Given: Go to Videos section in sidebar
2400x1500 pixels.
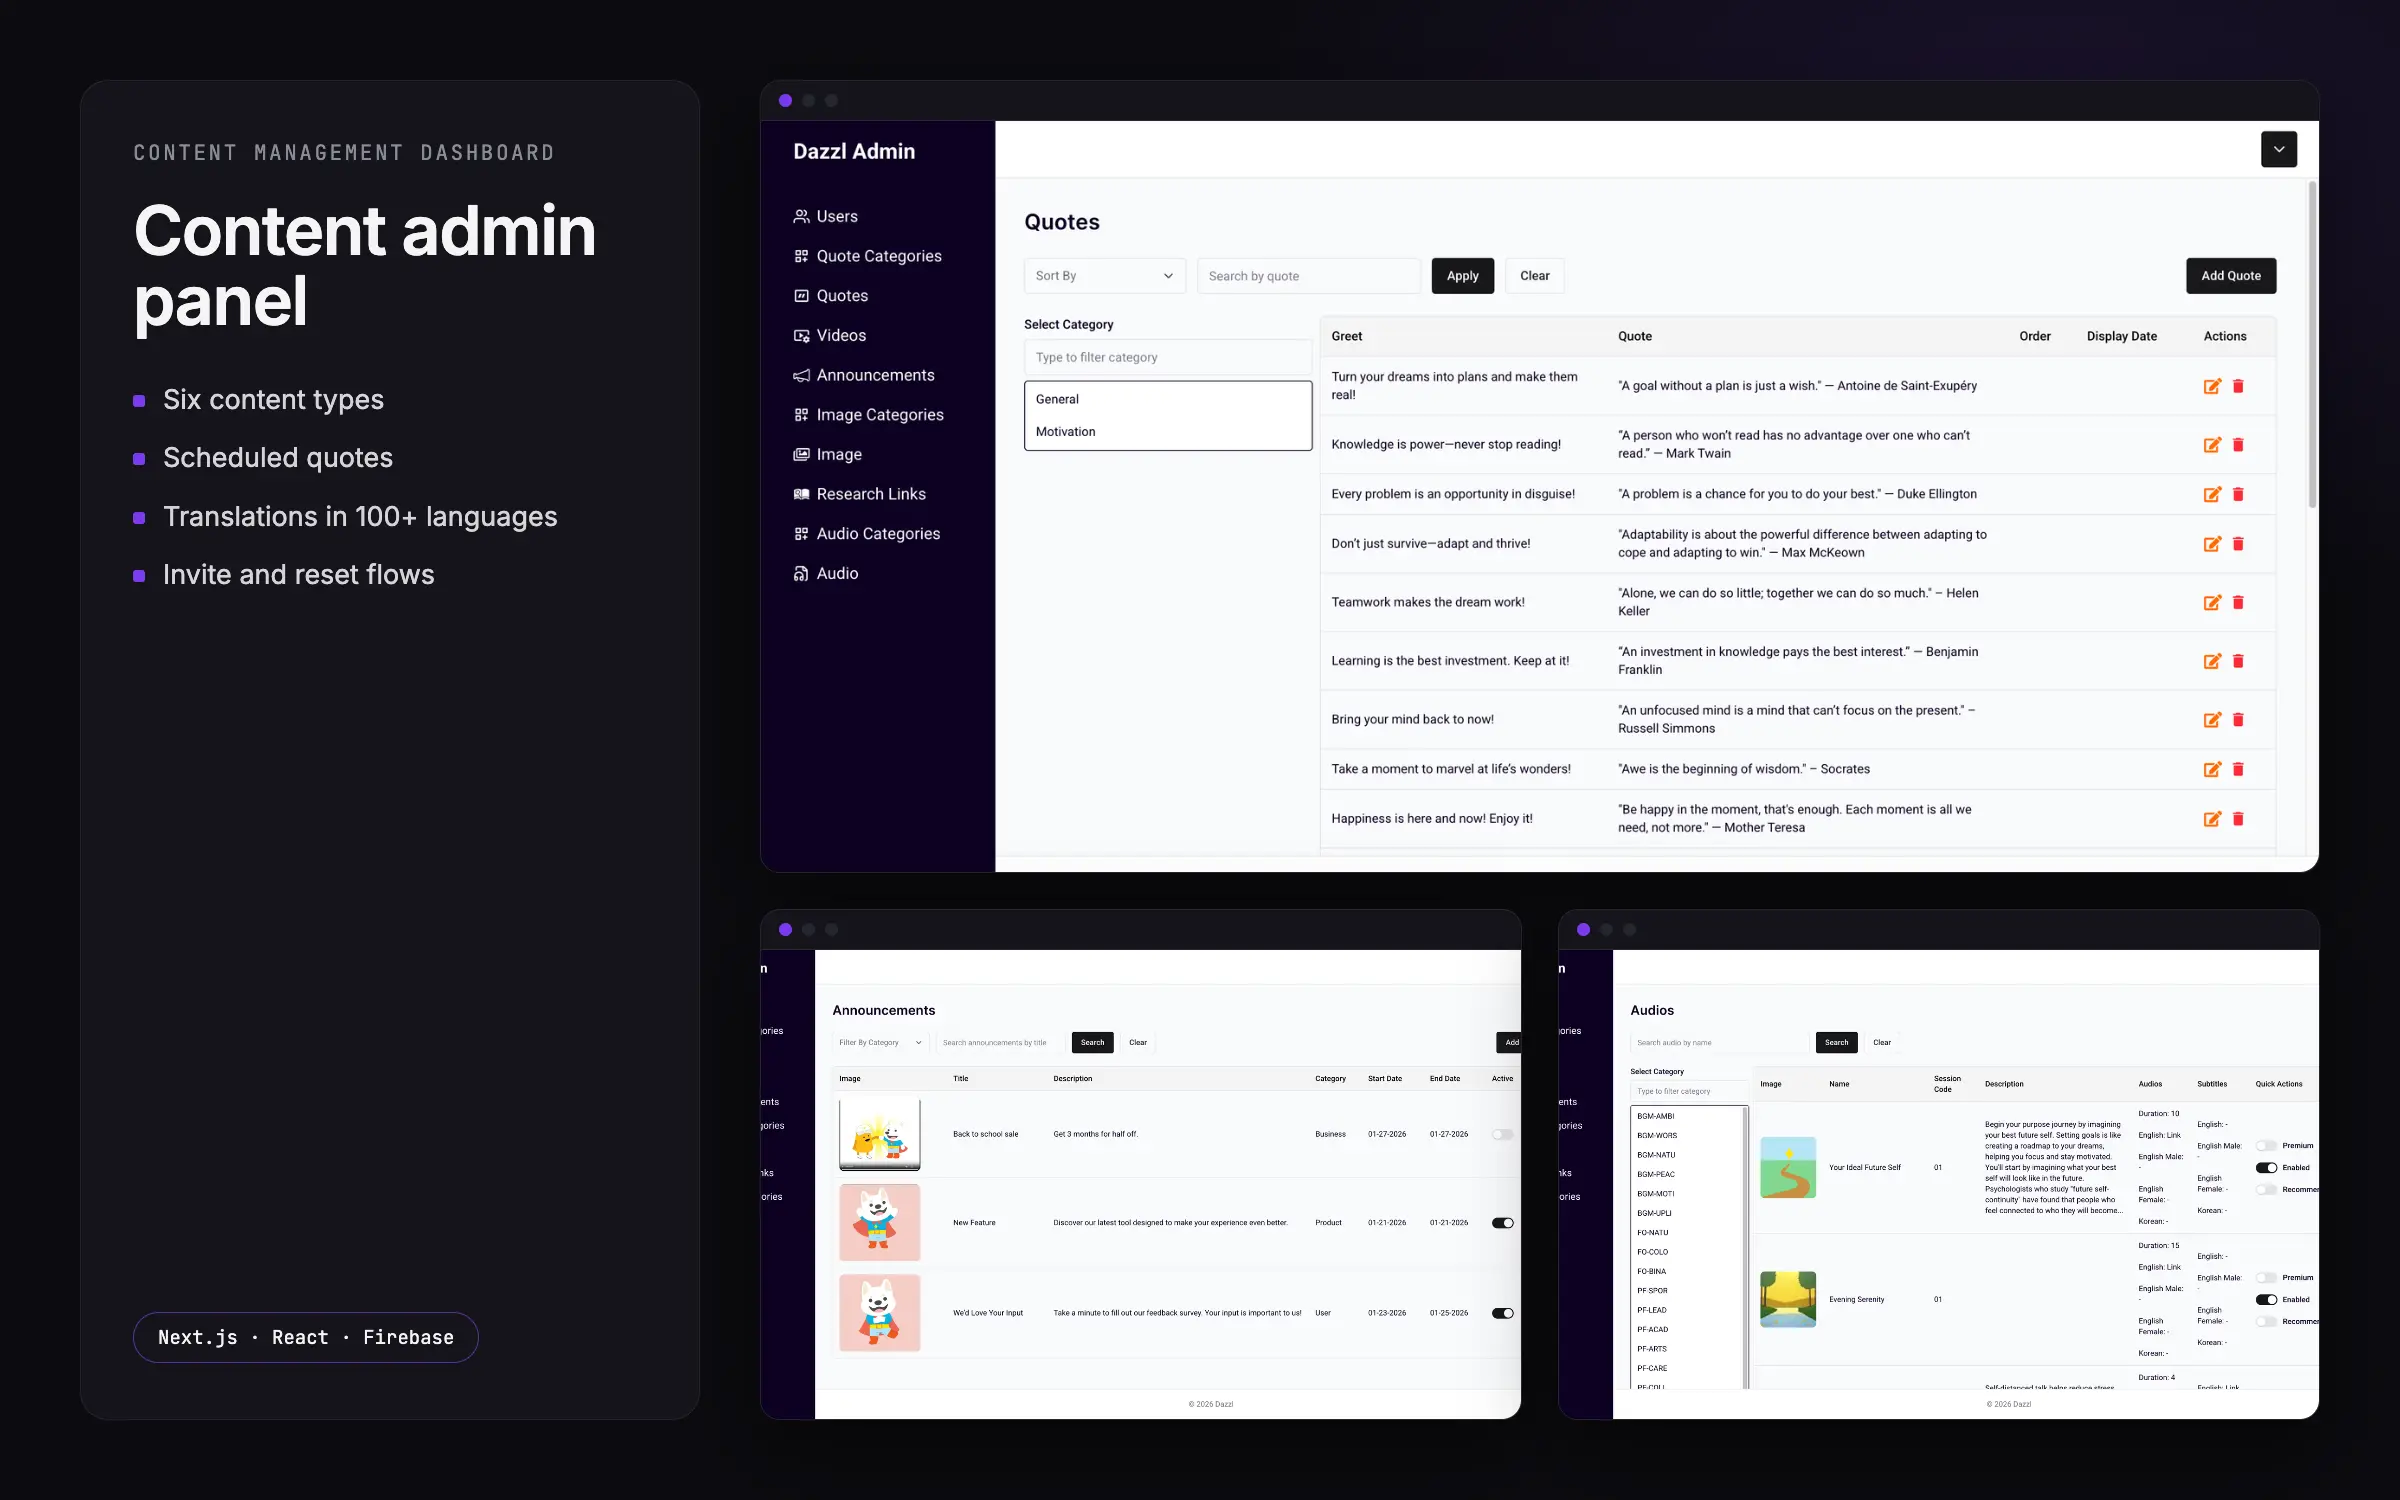Looking at the screenshot, I should coord(829,335).
